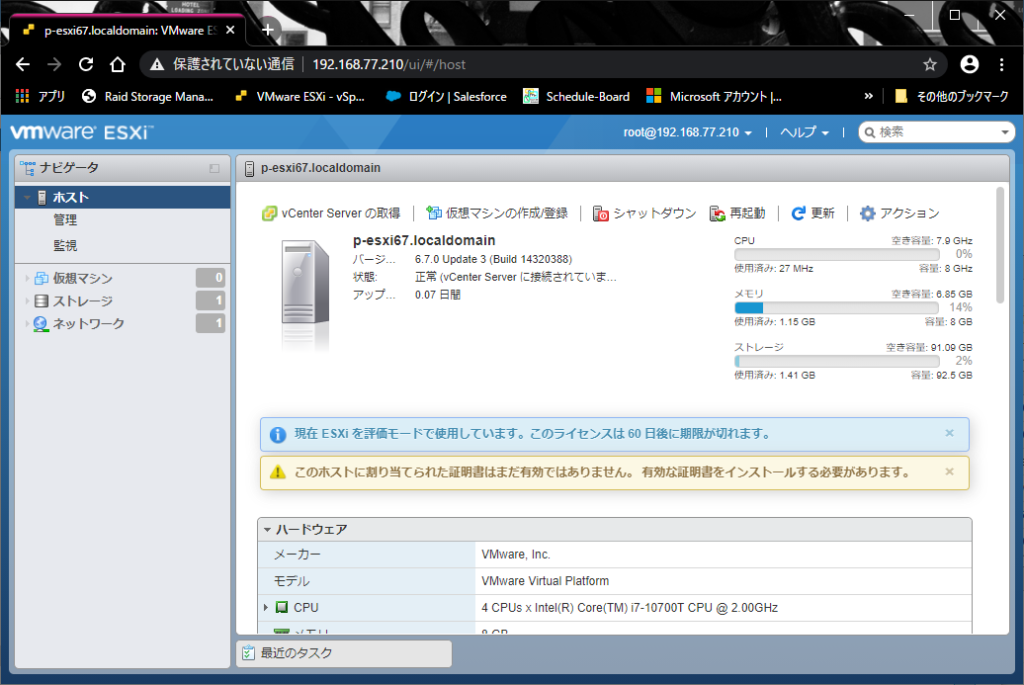Click the memory usage progress bar
The height and width of the screenshot is (685, 1024).
837,308
